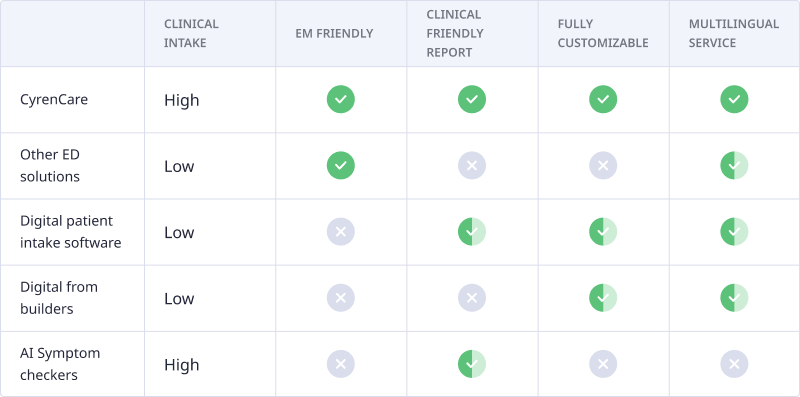The height and width of the screenshot is (397, 800).
Task: Click AI Symptom checkers Multilingual Service X icon
Action: (x=734, y=364)
